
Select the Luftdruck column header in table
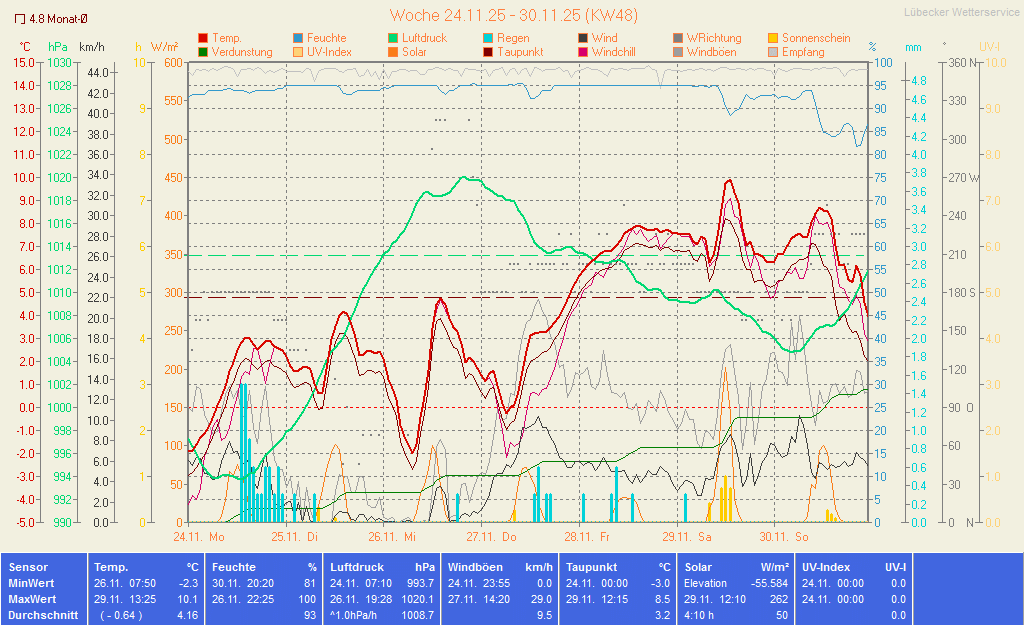357,567
